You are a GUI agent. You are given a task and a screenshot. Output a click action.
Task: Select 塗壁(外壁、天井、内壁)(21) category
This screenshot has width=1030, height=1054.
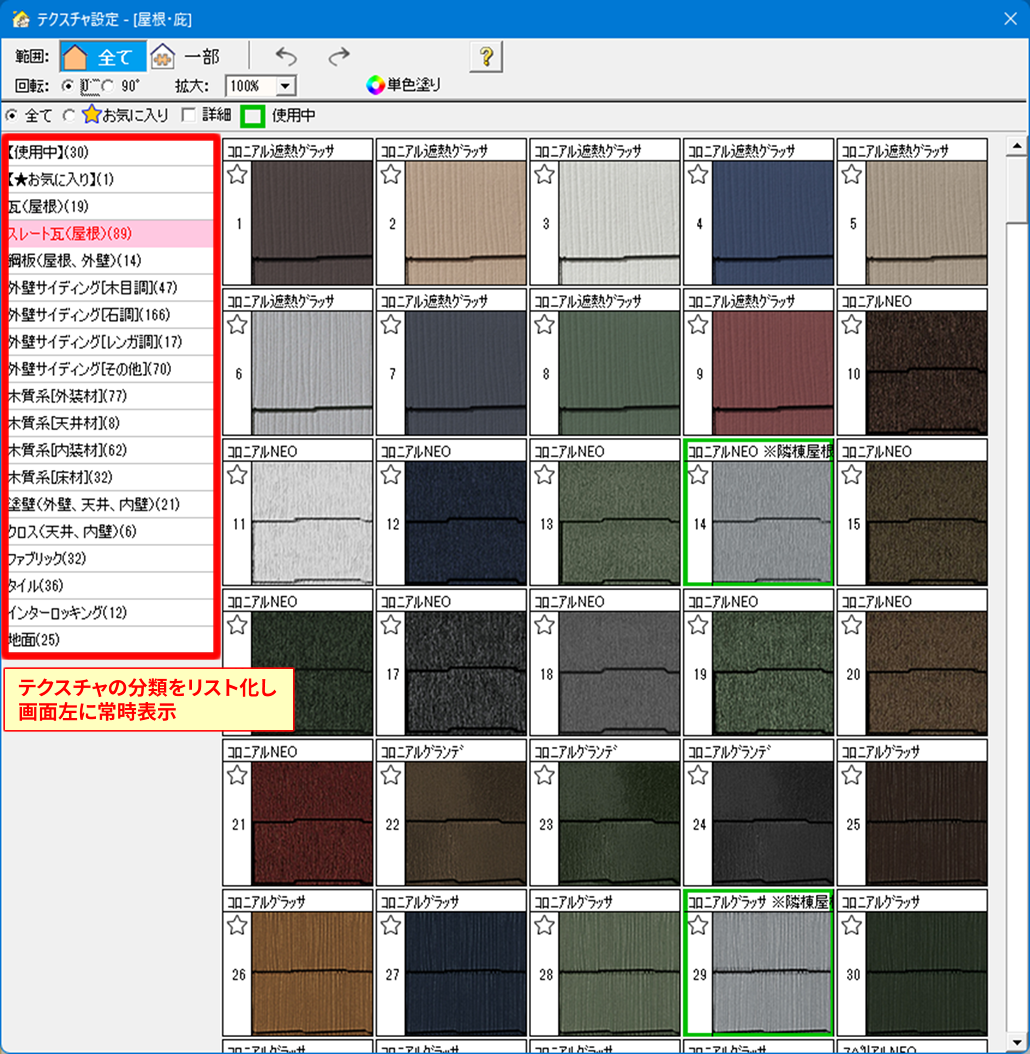(110, 504)
